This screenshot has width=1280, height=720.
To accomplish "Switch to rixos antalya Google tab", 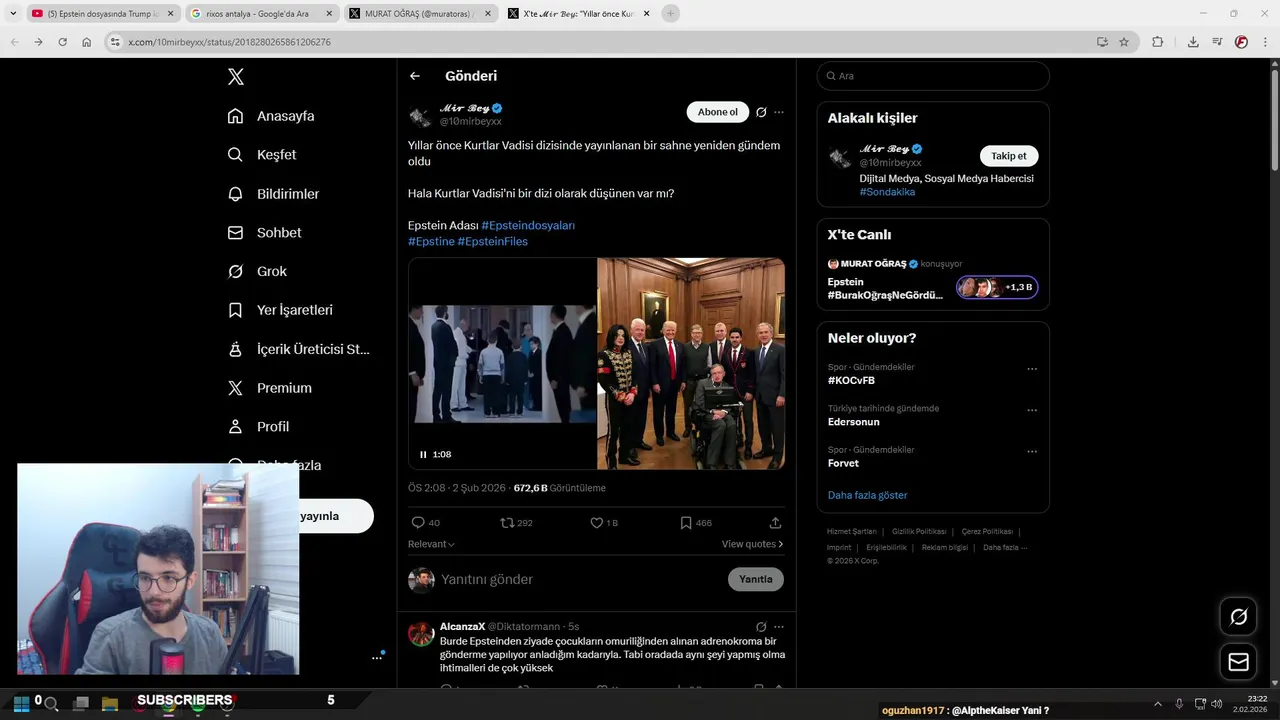I will 263,14.
